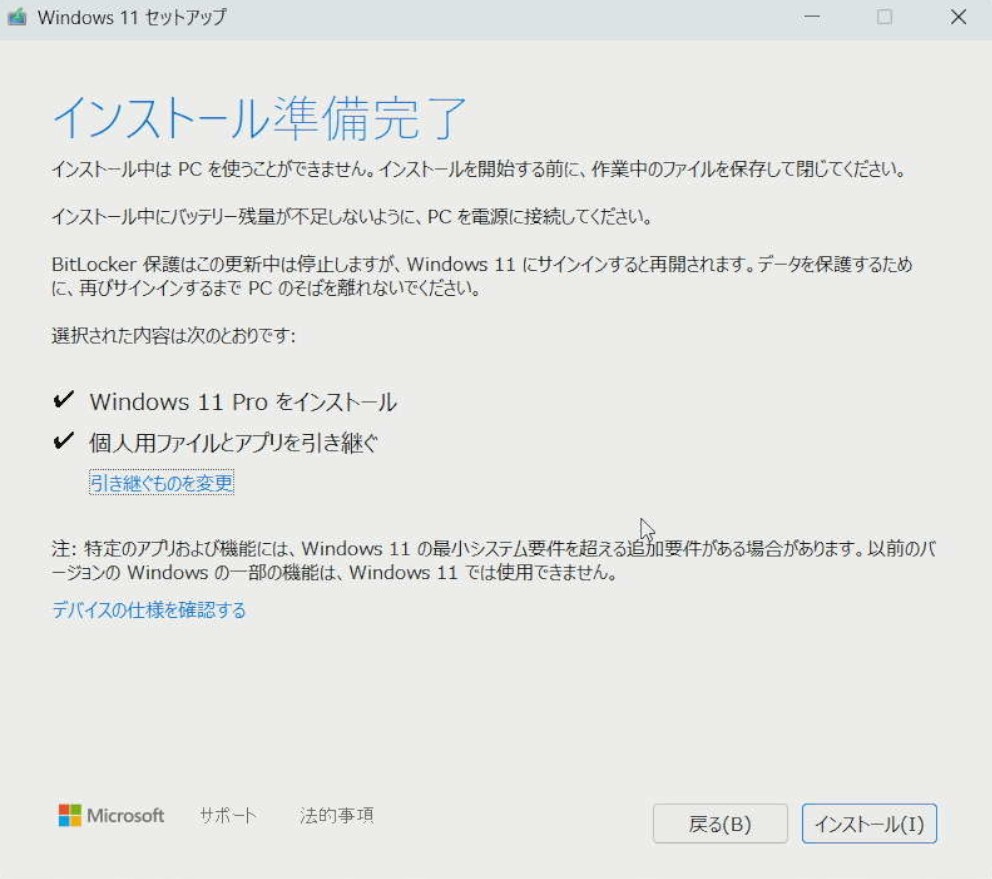
Task: Click the checkmark beside 個人用ファイルとアプリを引き継ぐ
Action: click(x=64, y=440)
